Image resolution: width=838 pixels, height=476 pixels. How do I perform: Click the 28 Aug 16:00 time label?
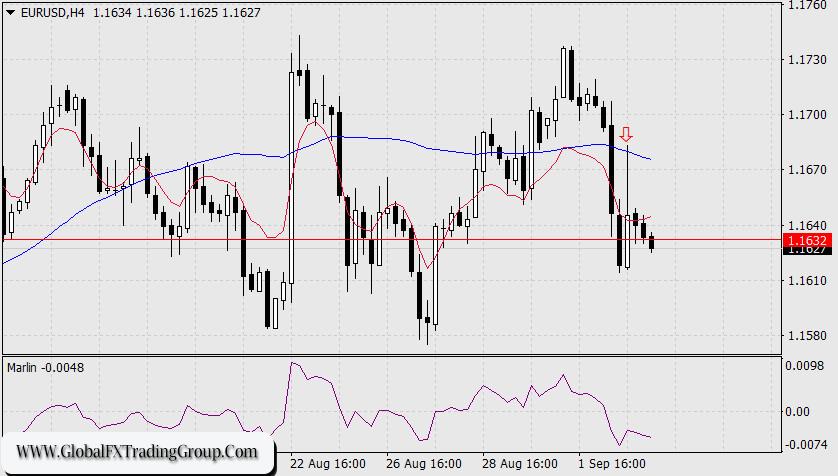tap(518, 464)
